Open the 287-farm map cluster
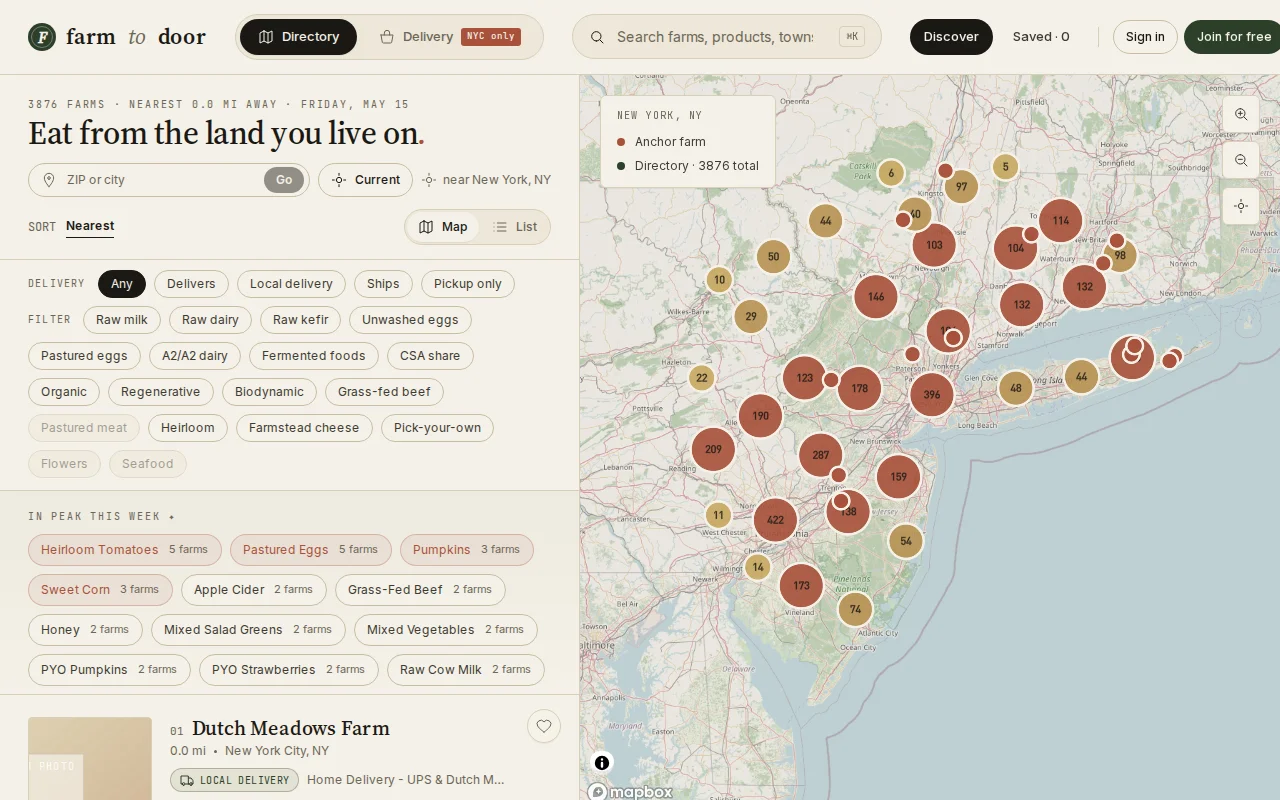 pyautogui.click(x=821, y=455)
